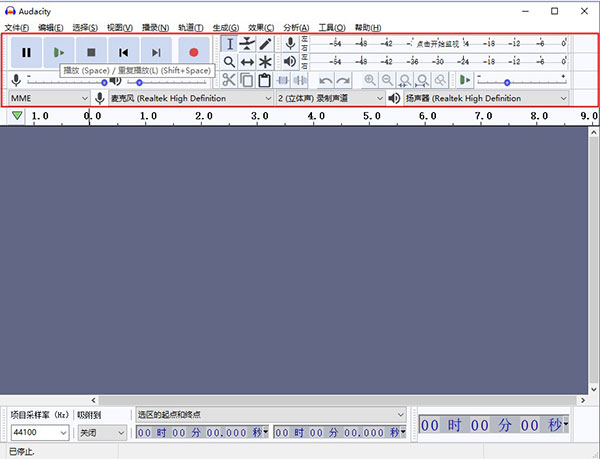Image resolution: width=600 pixels, height=459 pixels.
Task: Select the I-beam Selection tool
Action: [x=229, y=43]
